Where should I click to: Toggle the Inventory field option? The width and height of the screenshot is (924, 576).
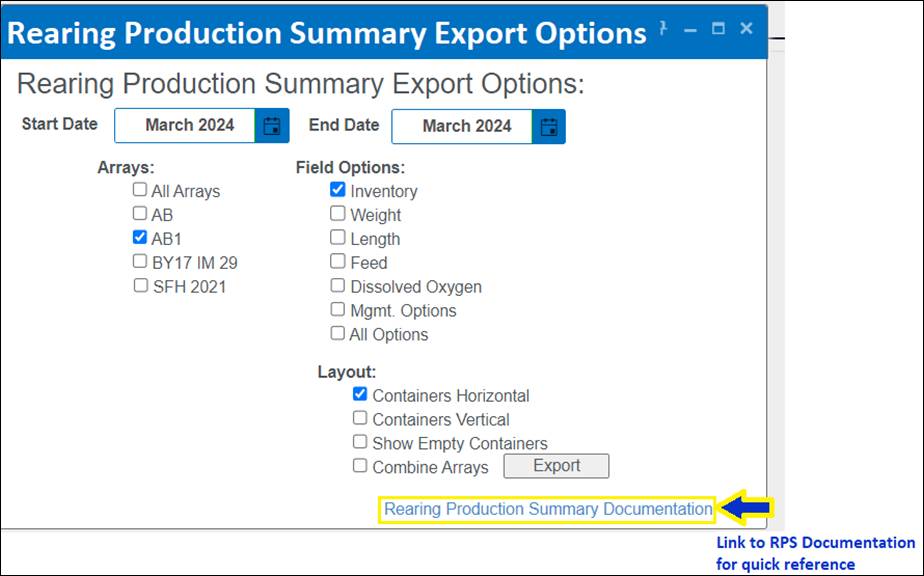pyautogui.click(x=338, y=190)
